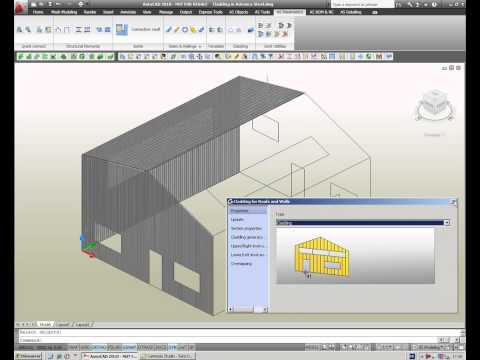The image size is (480, 360).
Task: Go to the Annotate ribbon tab
Action: click(128, 12)
